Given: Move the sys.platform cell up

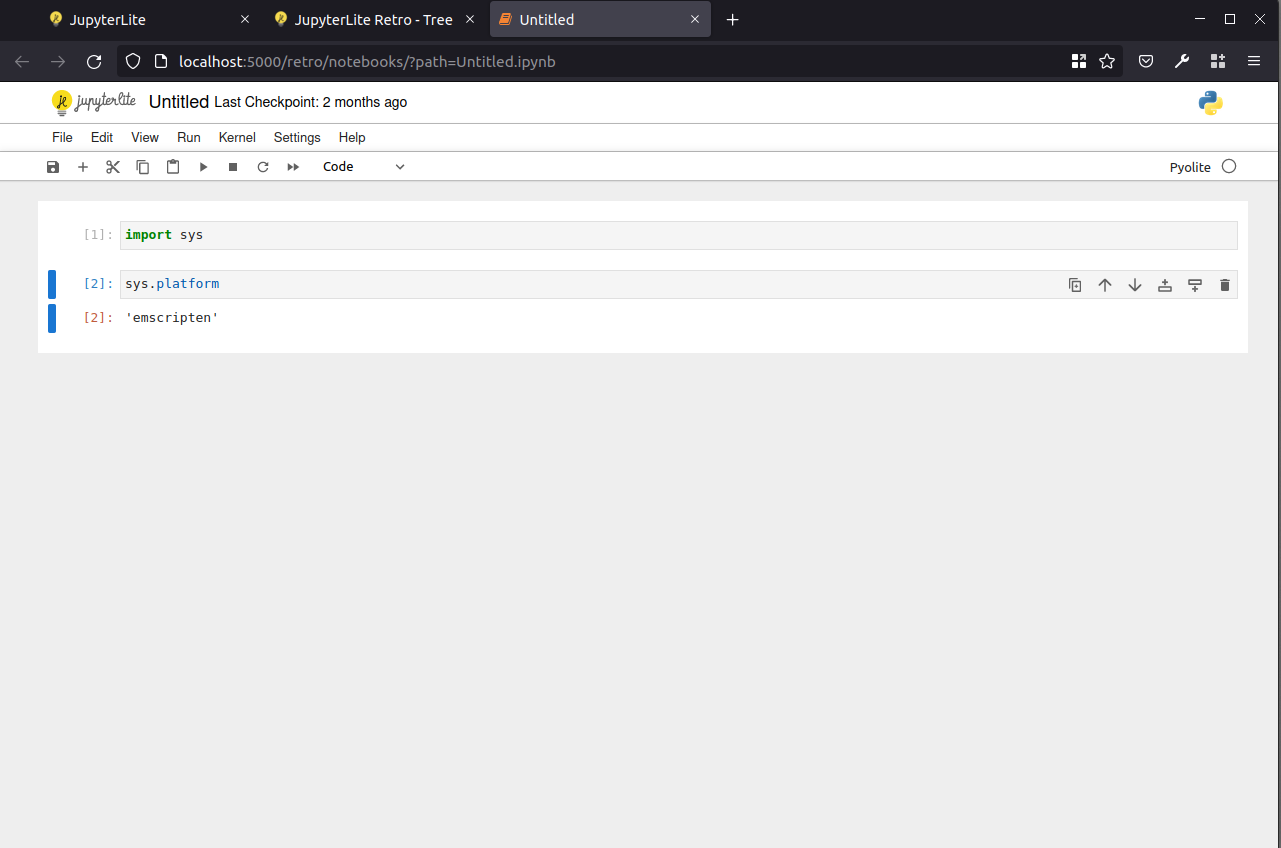Looking at the screenshot, I should [1105, 285].
